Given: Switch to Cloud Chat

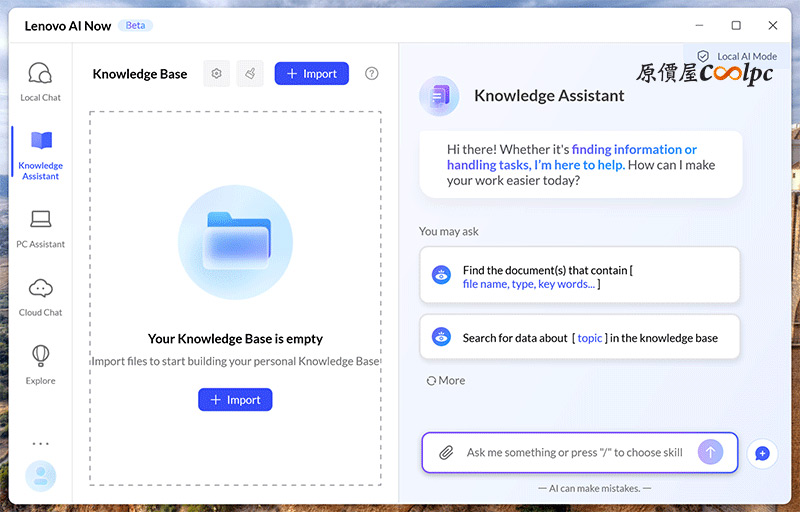Looking at the screenshot, I should [x=40, y=296].
